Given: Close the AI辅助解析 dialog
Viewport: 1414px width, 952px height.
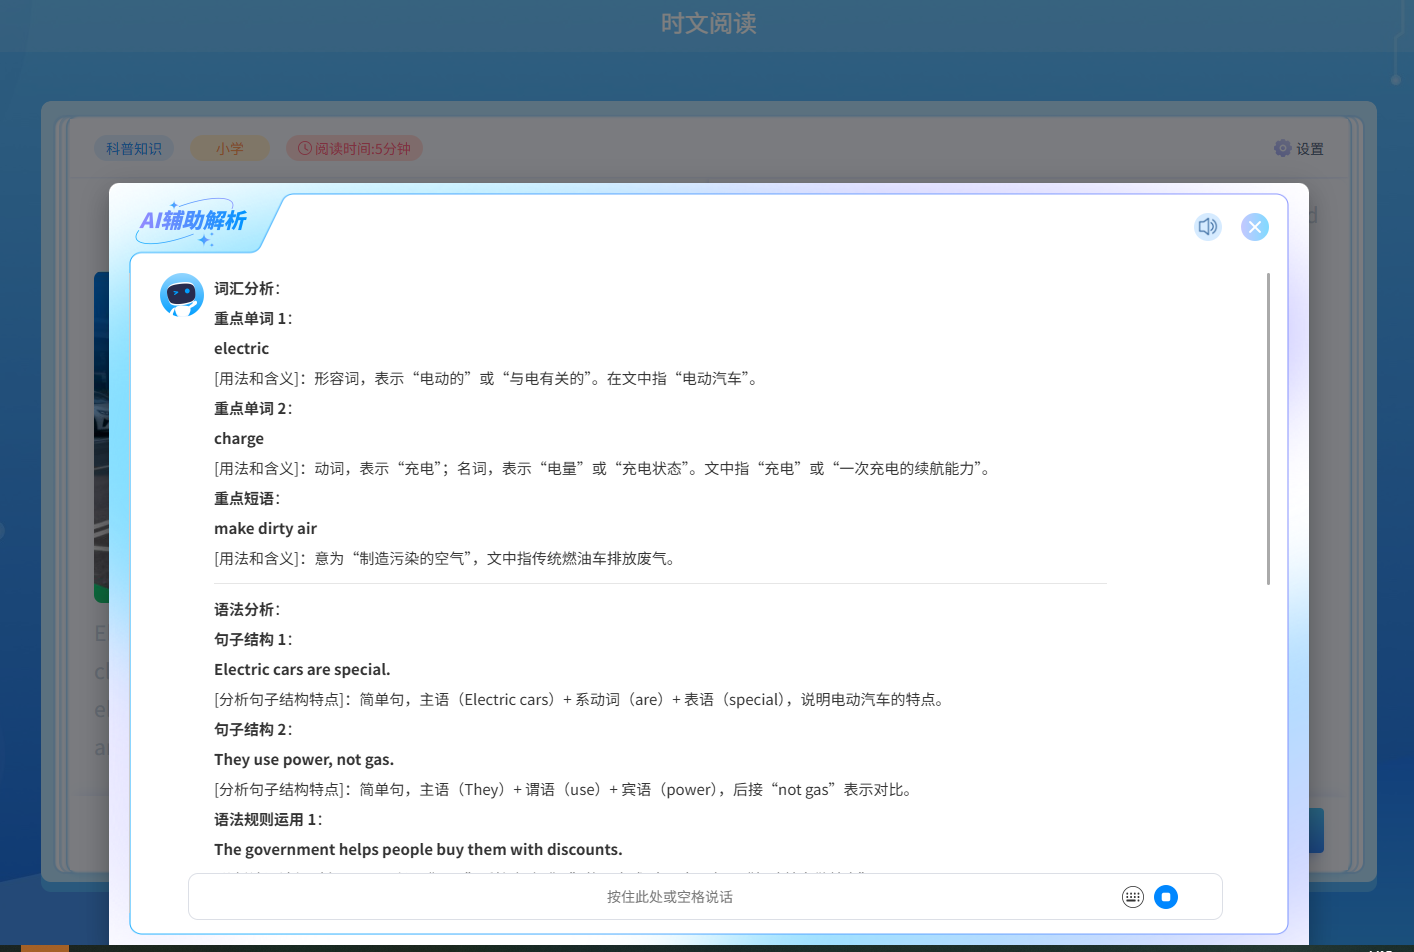Looking at the screenshot, I should [x=1254, y=227].
